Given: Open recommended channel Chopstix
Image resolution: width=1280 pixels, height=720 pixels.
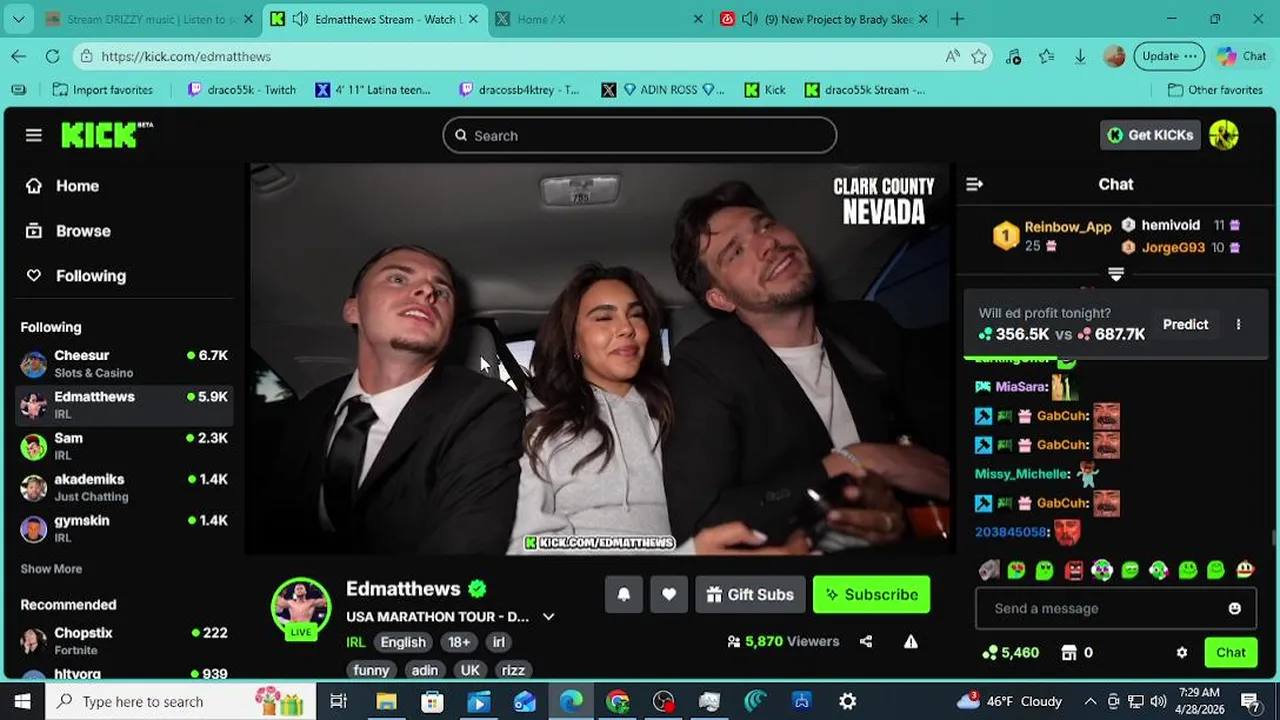Looking at the screenshot, I should (124, 641).
